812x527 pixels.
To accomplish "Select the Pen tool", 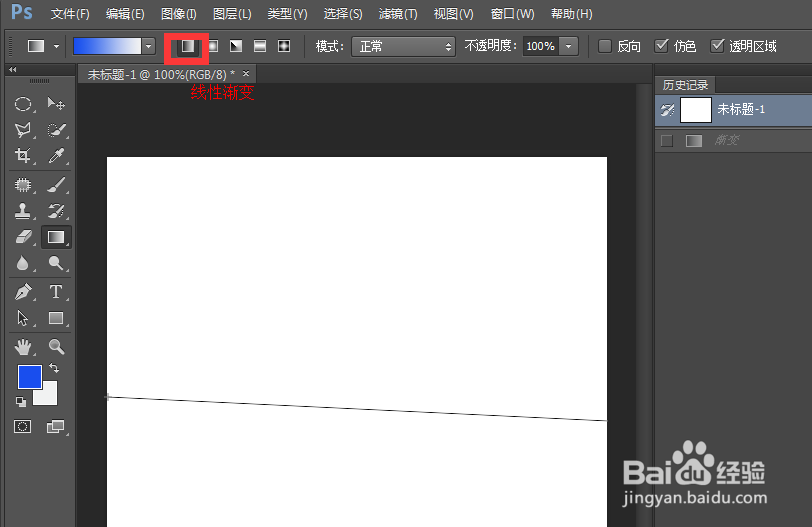I will 23,292.
